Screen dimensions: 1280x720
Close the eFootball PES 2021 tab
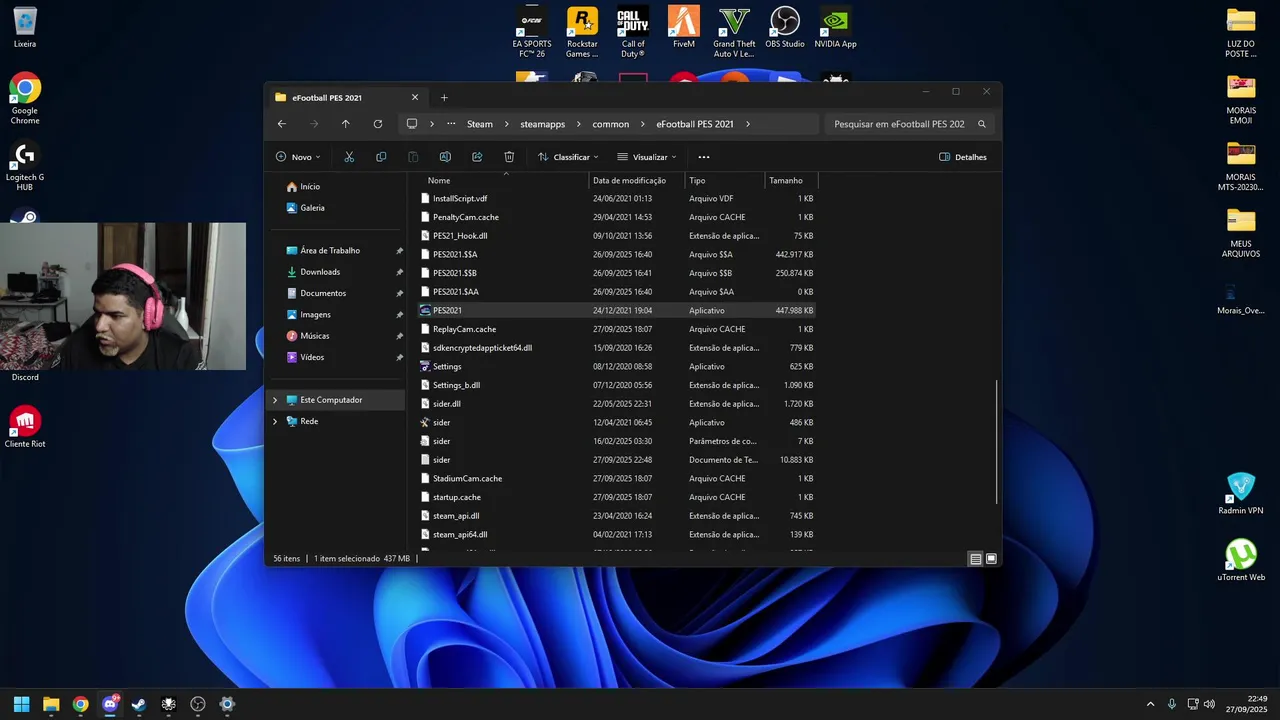coord(415,97)
